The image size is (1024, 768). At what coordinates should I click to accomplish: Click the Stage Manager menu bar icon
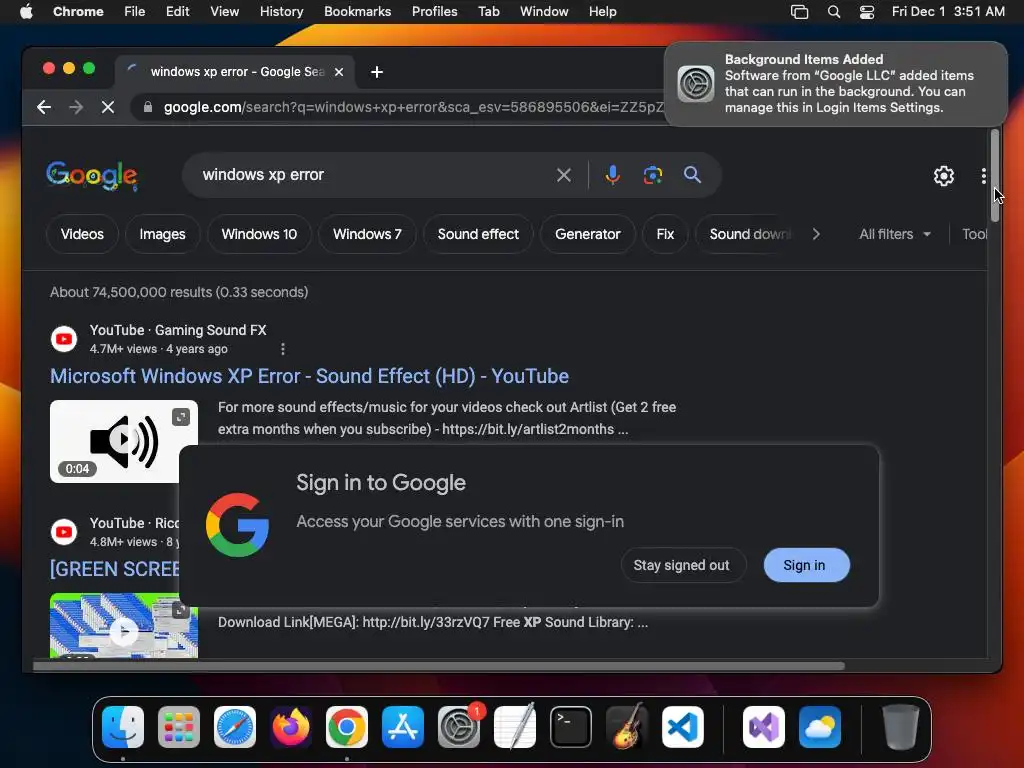(x=799, y=12)
